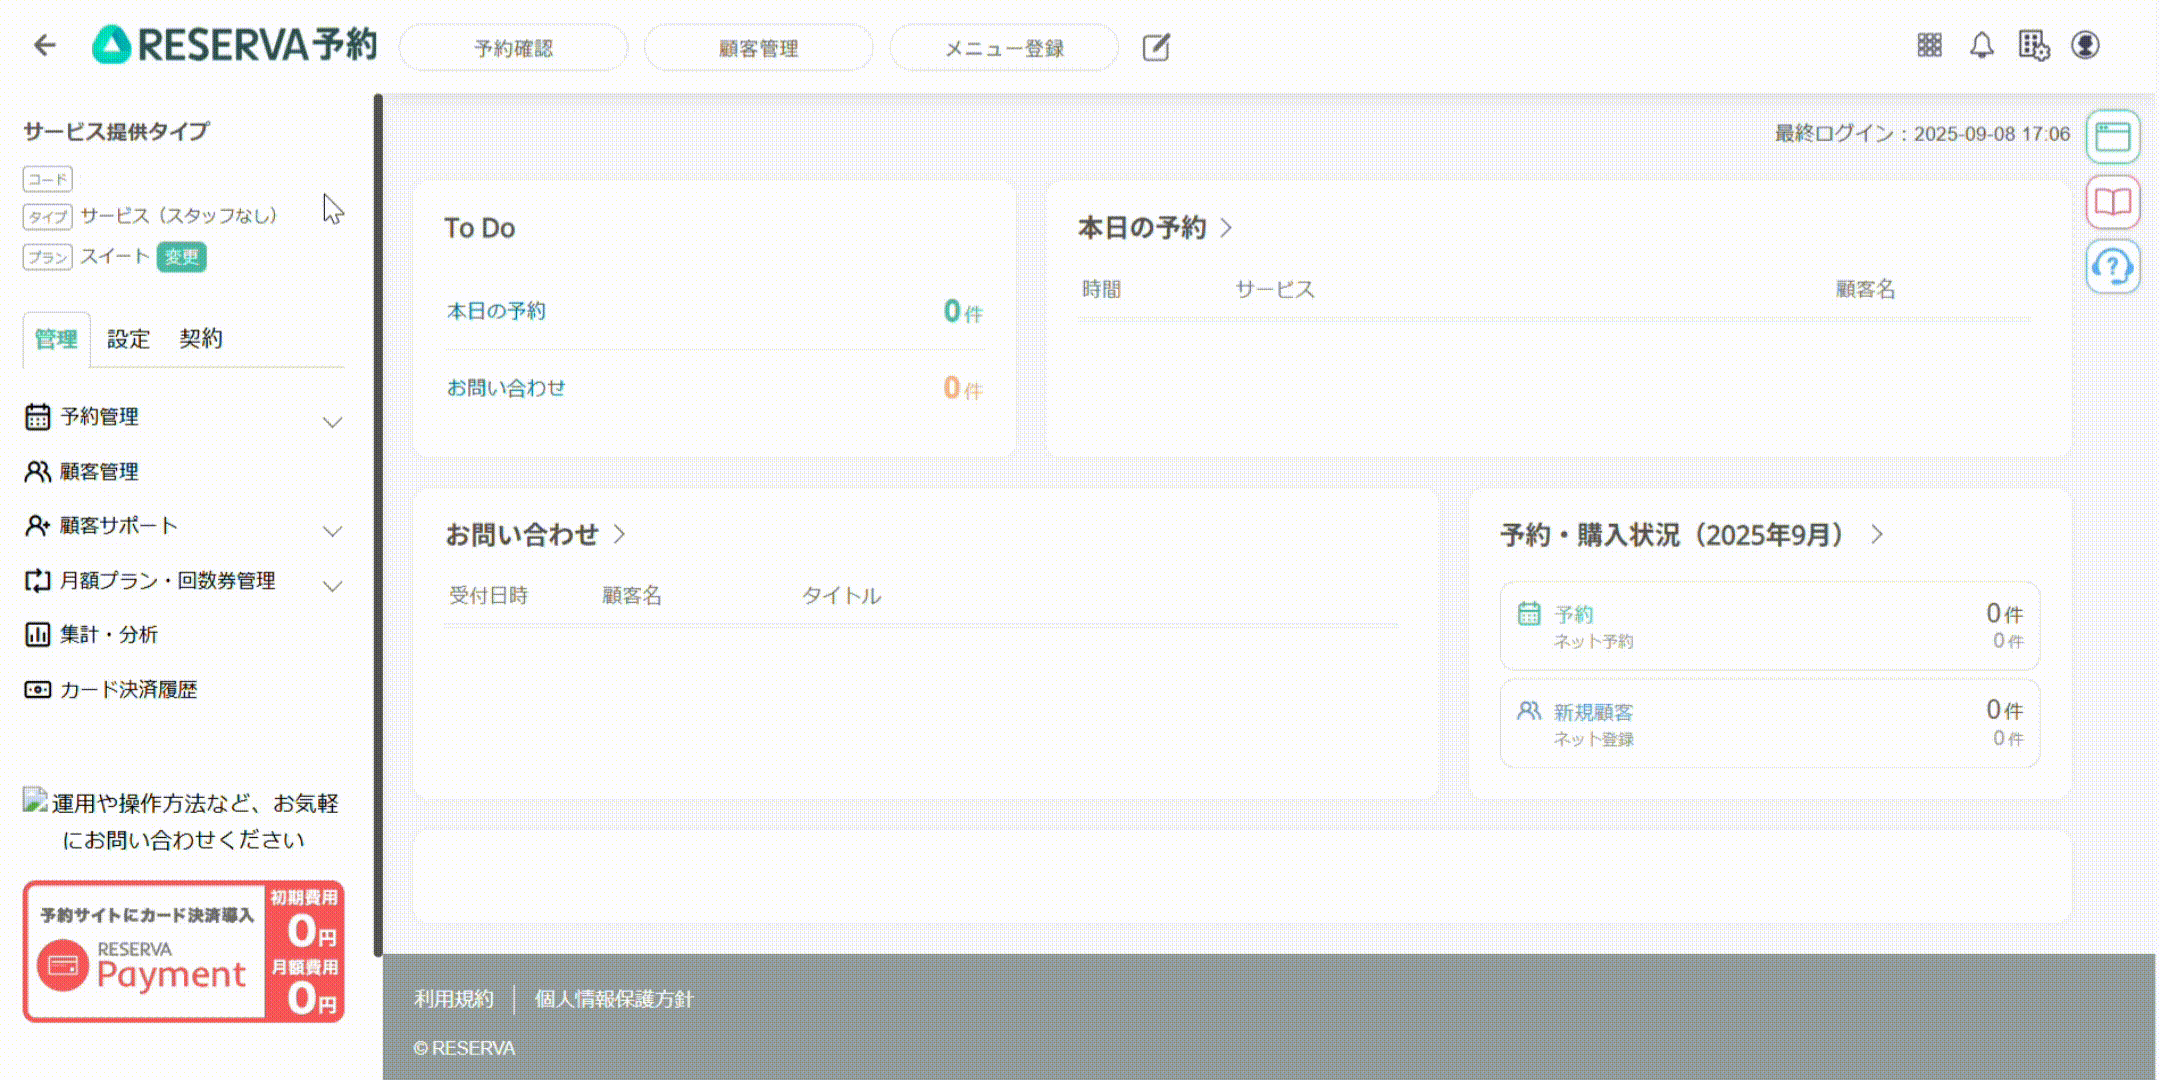Click the RESERVA Payment banner
This screenshot has width=2160, height=1080.
(184, 951)
